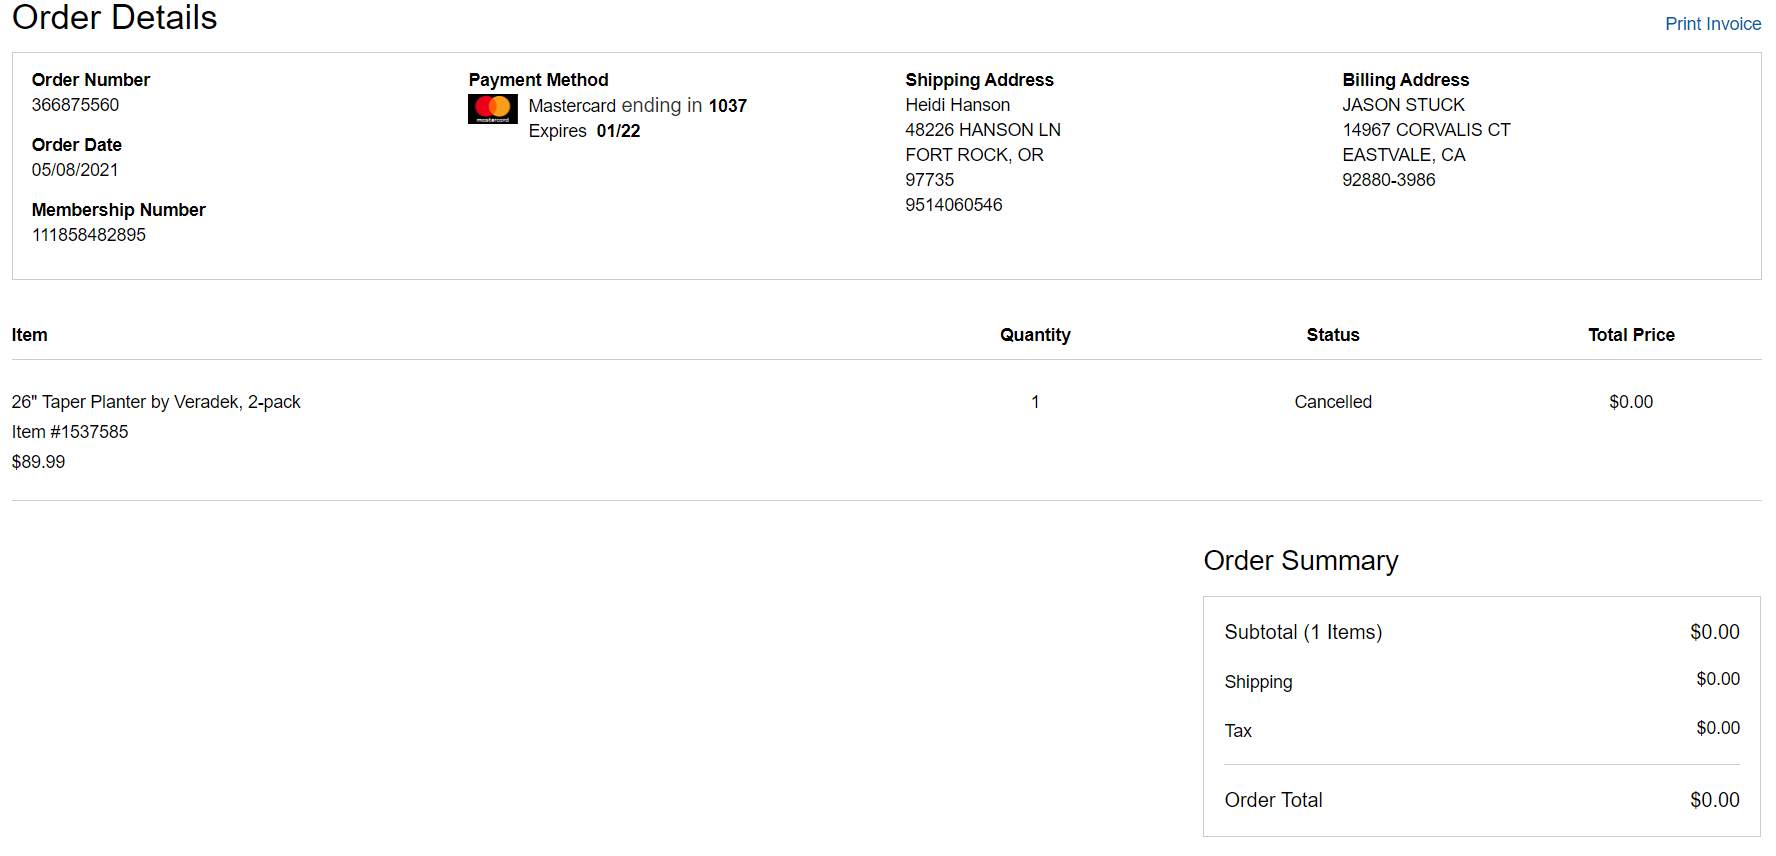Click the Total Price column header
Screen dimensions: 1776x856
click(x=1631, y=335)
